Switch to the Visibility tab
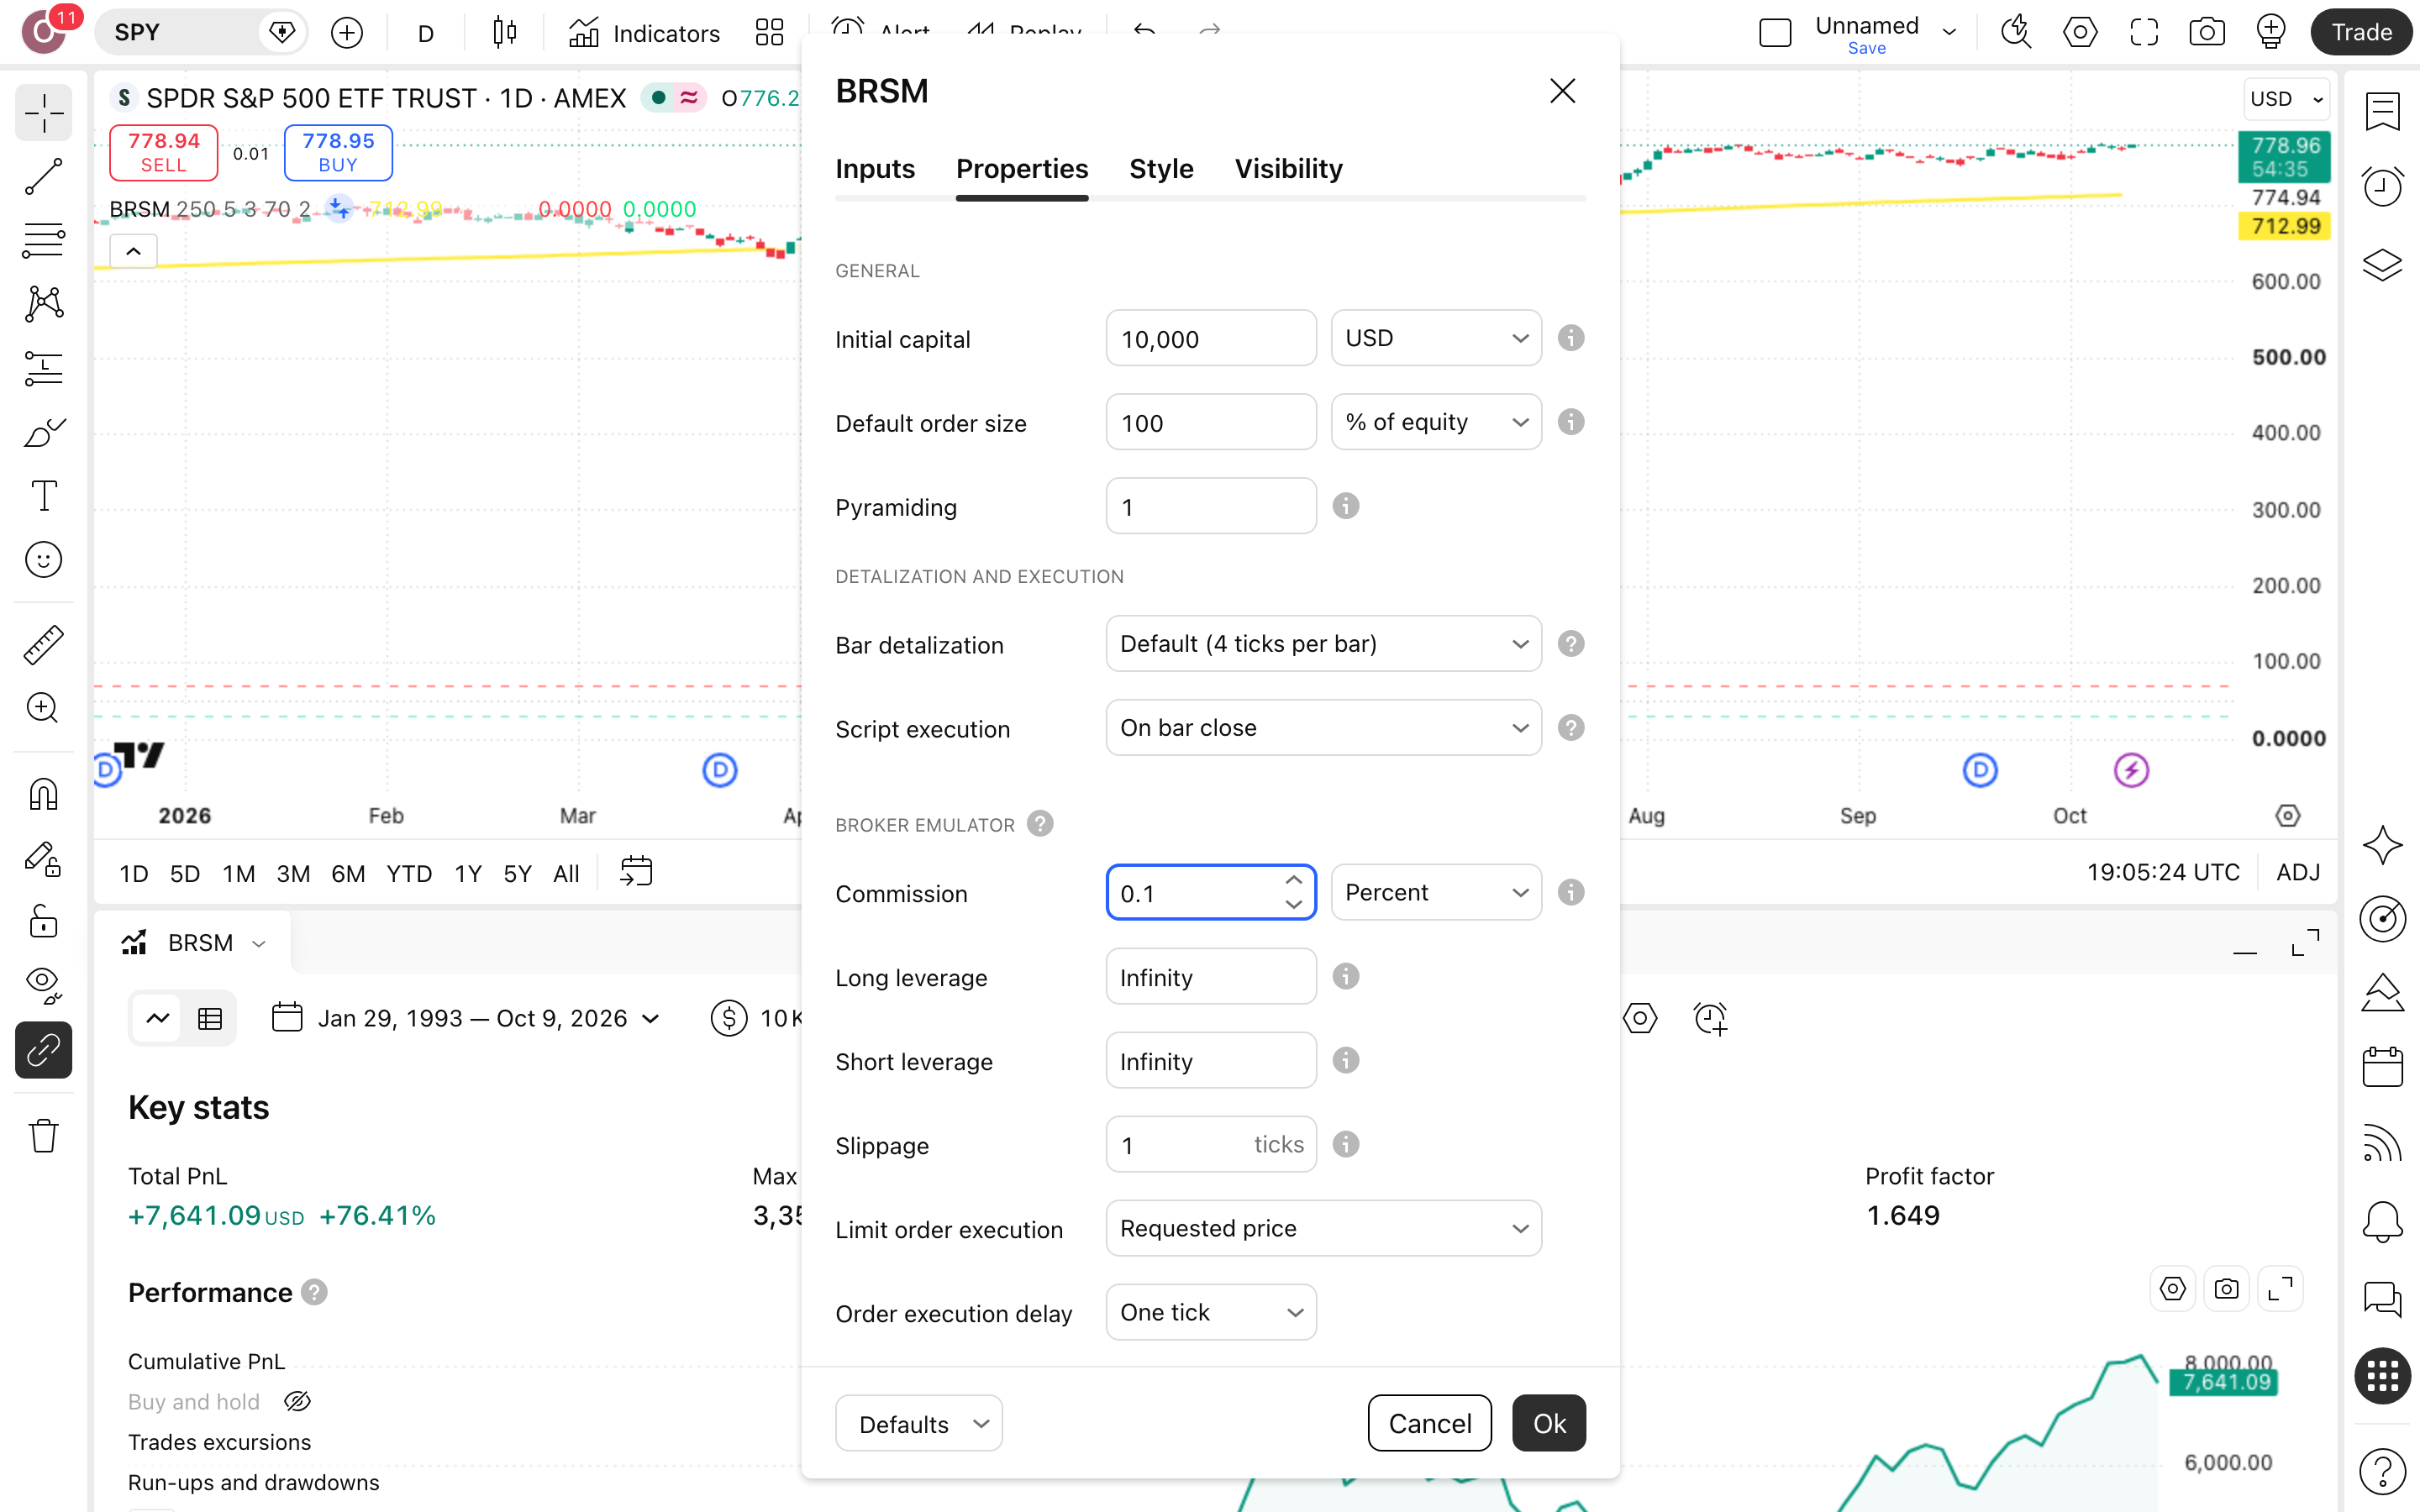The image size is (2420, 1512). [x=1288, y=169]
